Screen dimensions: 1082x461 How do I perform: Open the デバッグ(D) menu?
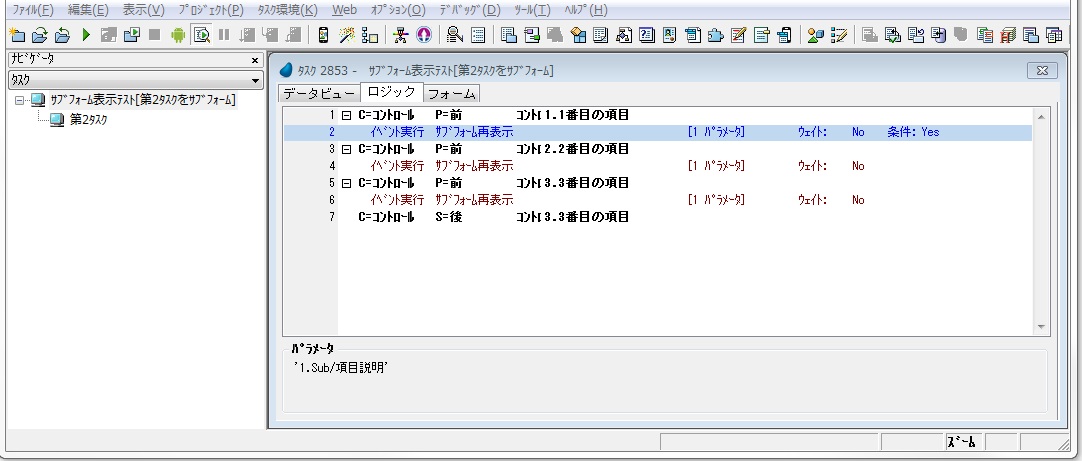[460, 10]
